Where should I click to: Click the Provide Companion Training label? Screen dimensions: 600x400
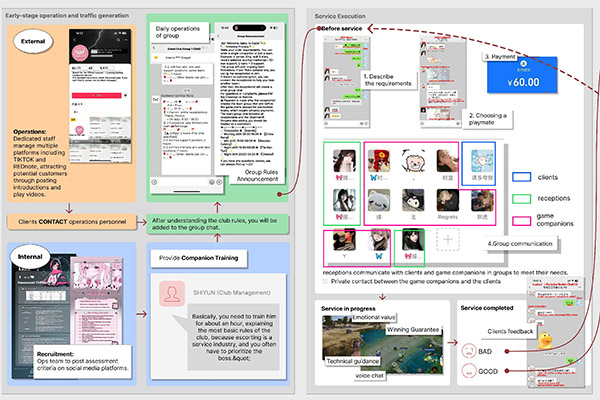coord(199,258)
